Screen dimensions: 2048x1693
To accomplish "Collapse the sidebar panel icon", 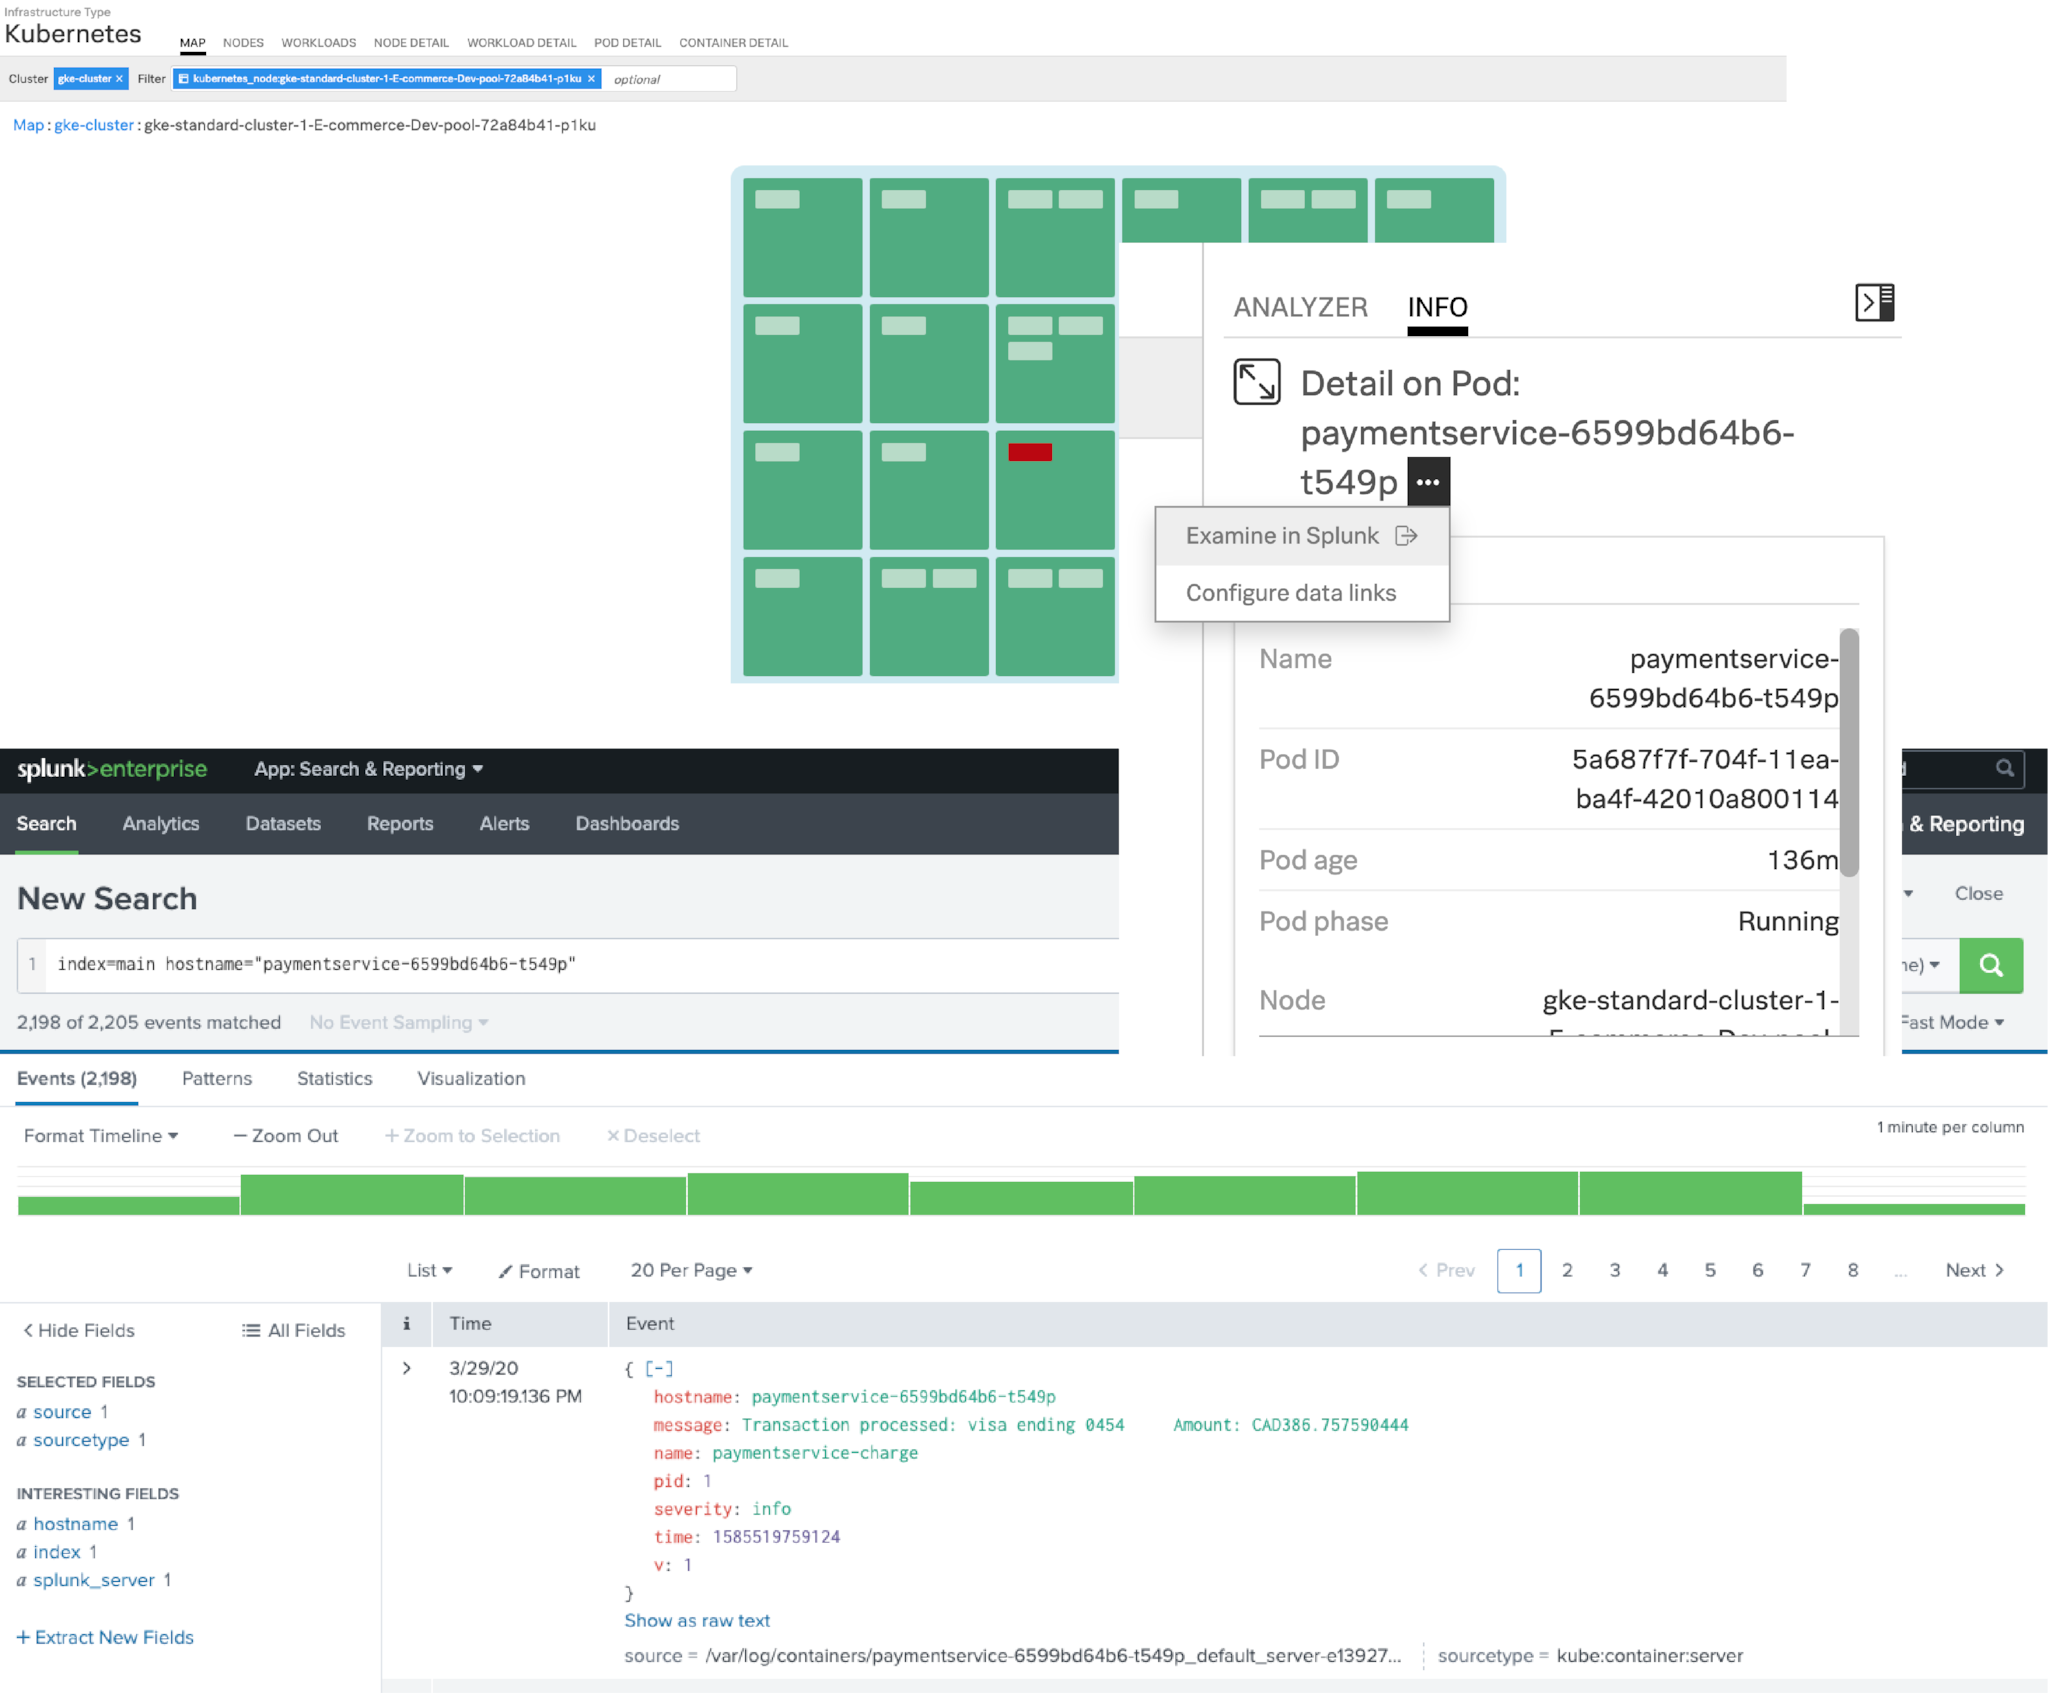I will [x=1874, y=302].
